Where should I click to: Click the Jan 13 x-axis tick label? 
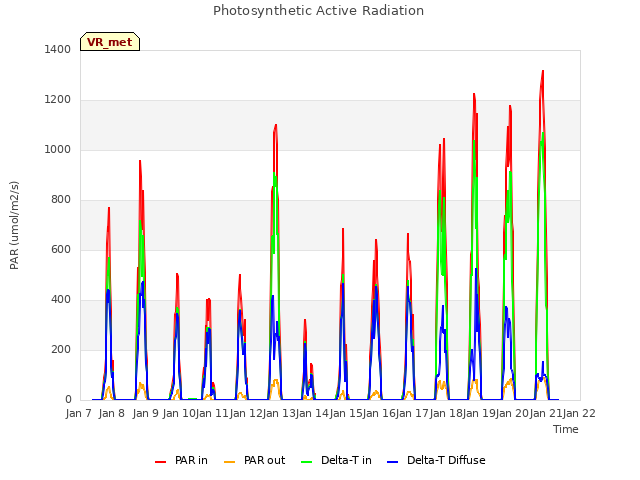pyautogui.click(x=278, y=413)
